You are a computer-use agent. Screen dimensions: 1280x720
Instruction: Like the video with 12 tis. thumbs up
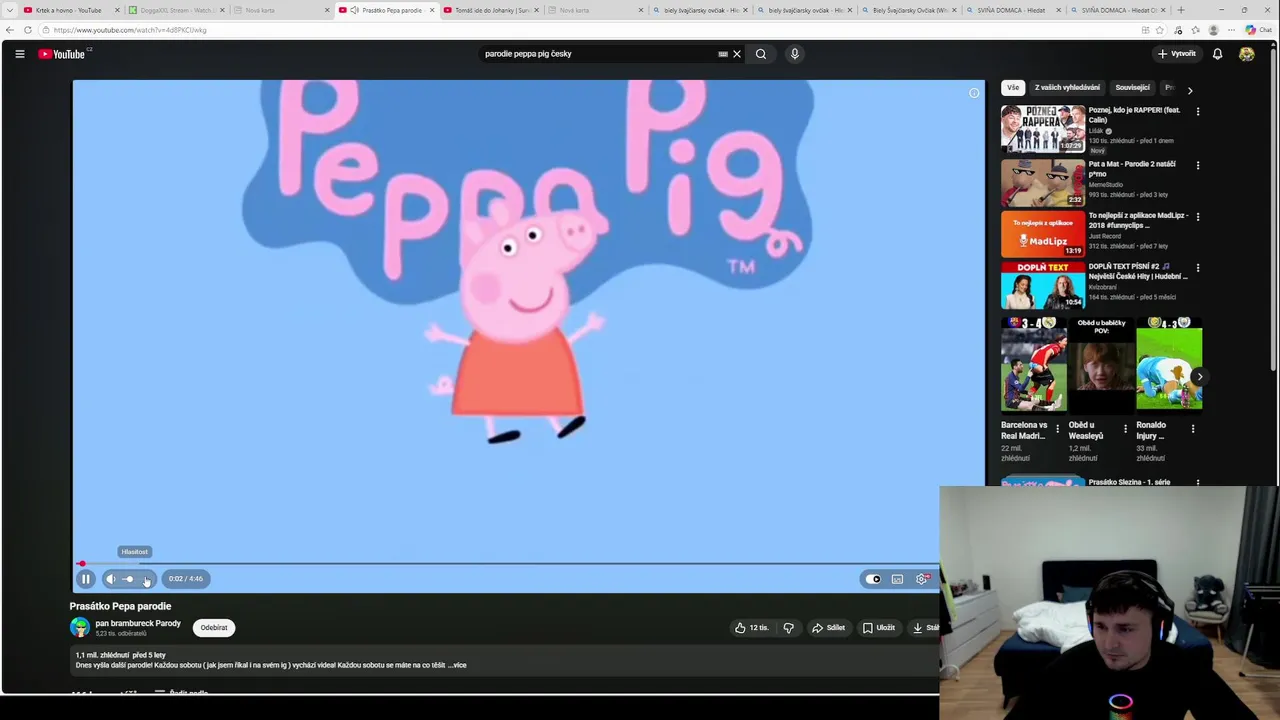[x=752, y=628]
